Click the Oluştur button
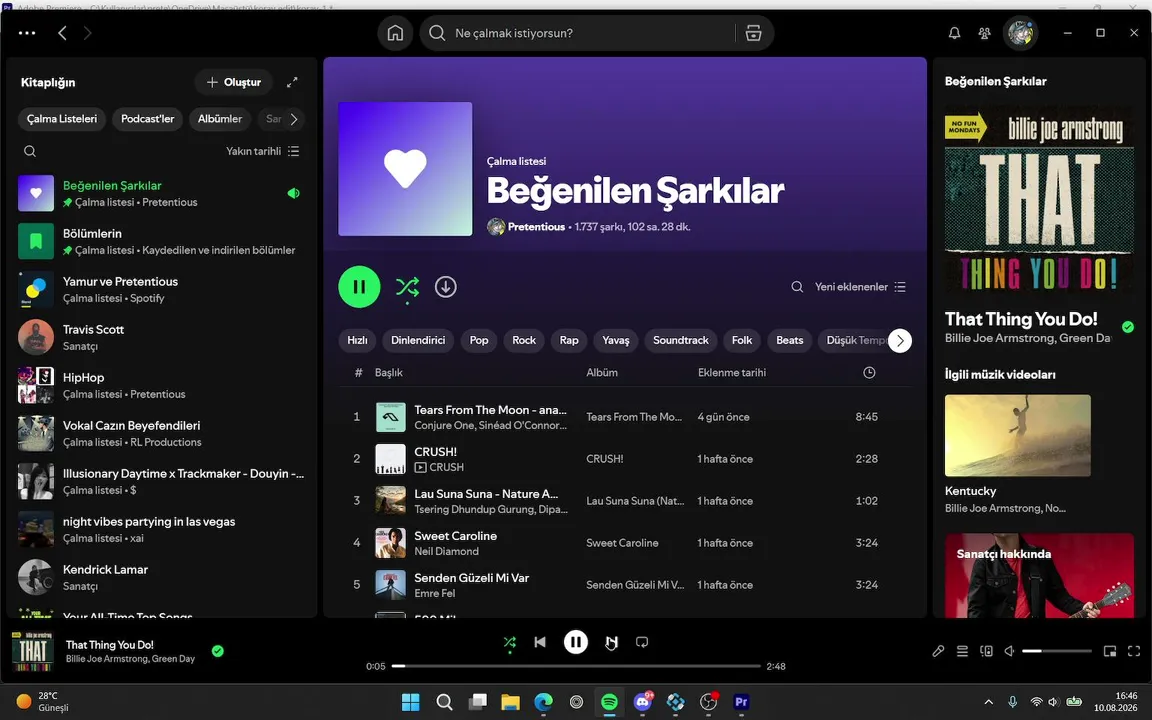This screenshot has width=1152, height=720. (234, 82)
